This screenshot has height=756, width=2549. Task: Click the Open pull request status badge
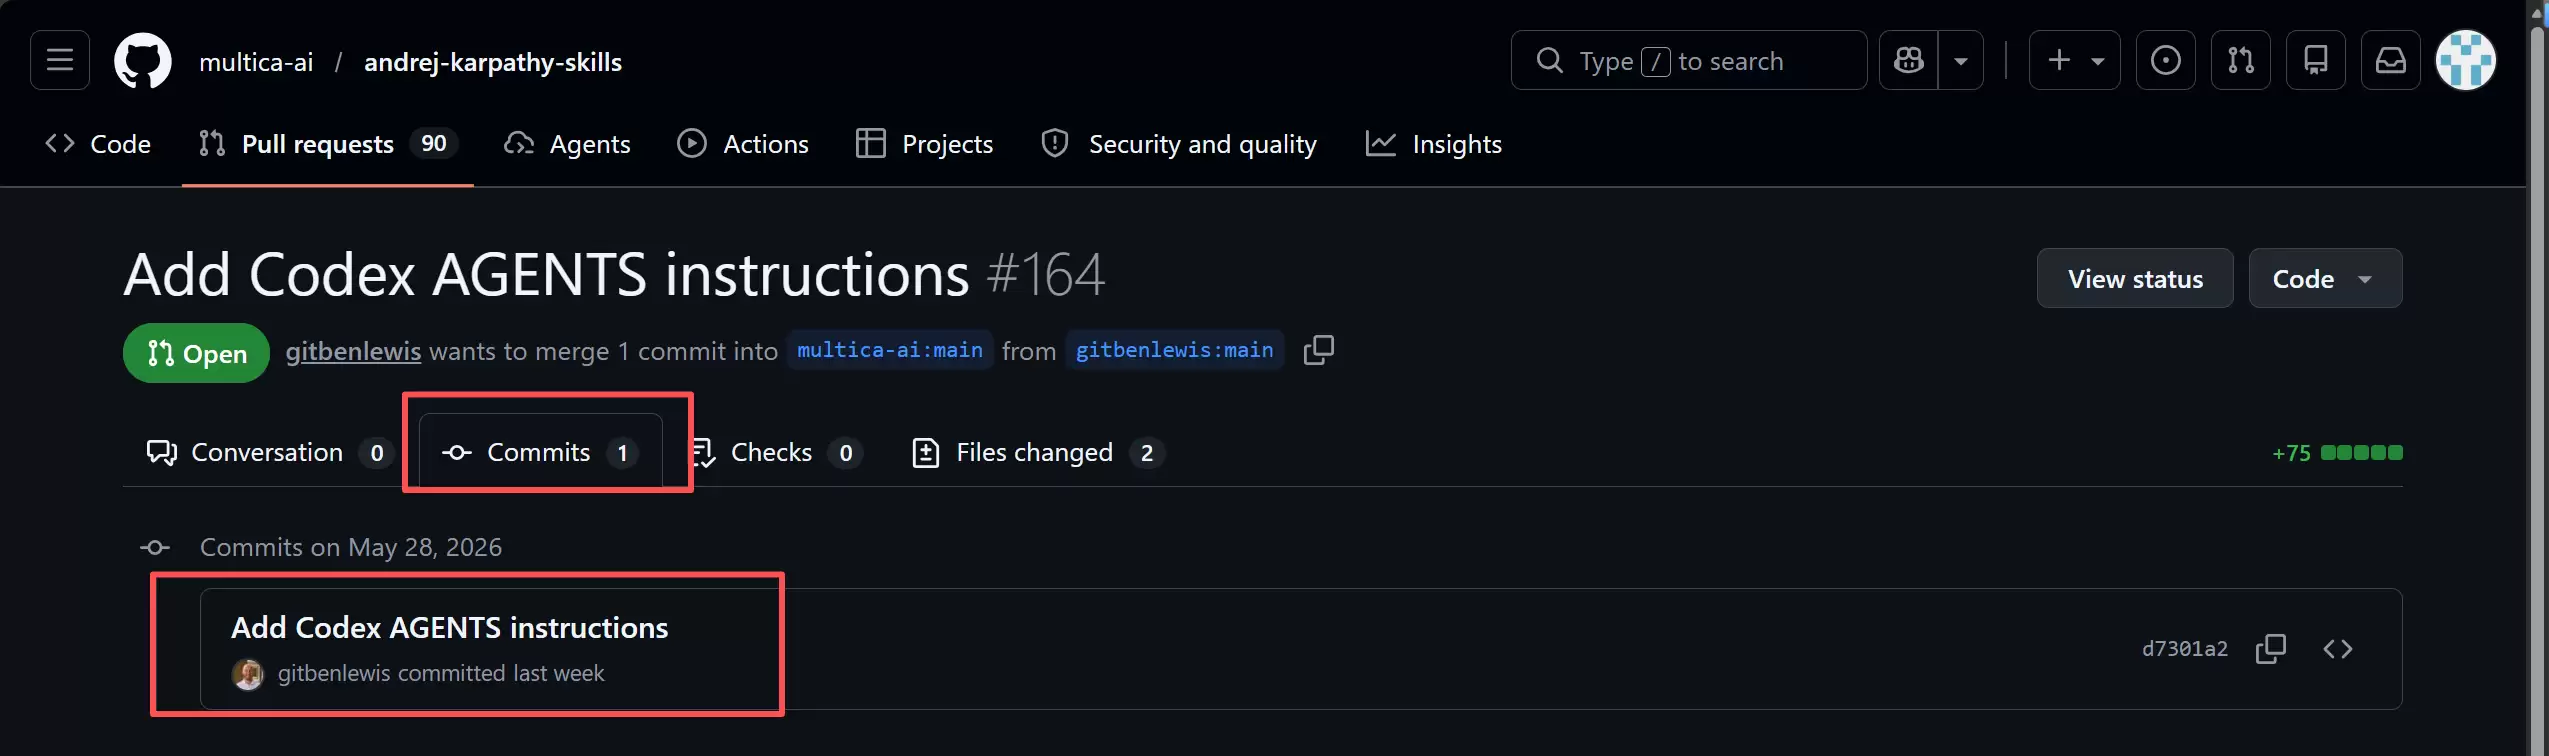coord(196,352)
